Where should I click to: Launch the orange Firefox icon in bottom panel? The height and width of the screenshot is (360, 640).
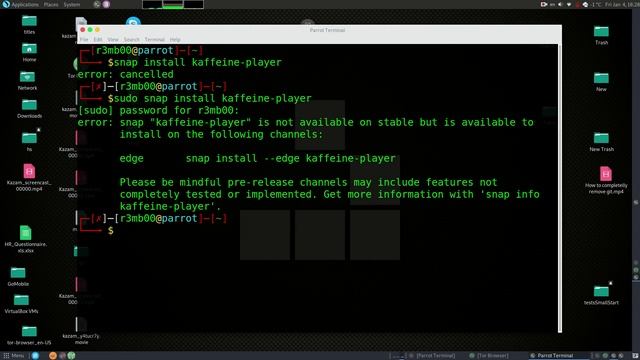click(53, 356)
